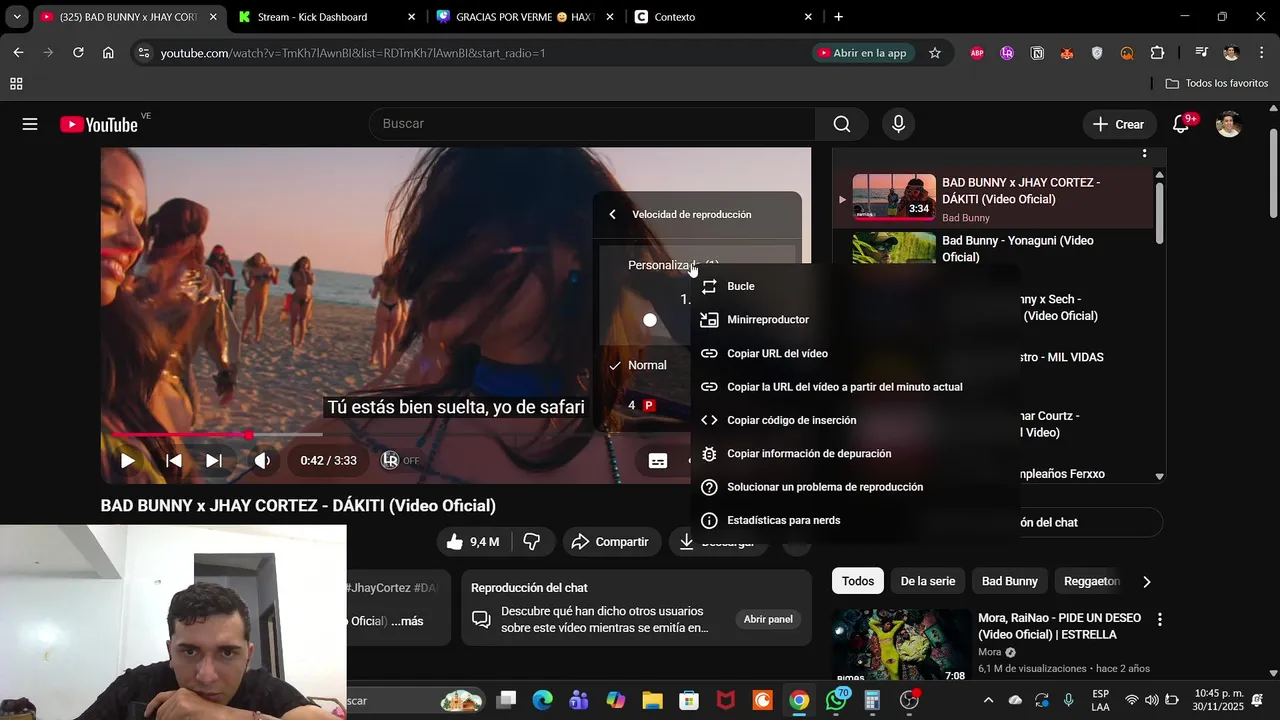The image size is (1280, 720).
Task: Click the Crear button
Action: [1118, 124]
